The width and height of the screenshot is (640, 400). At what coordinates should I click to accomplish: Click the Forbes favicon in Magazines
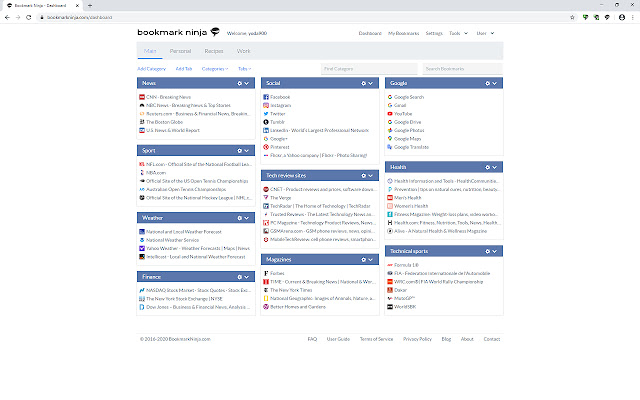tap(266, 273)
